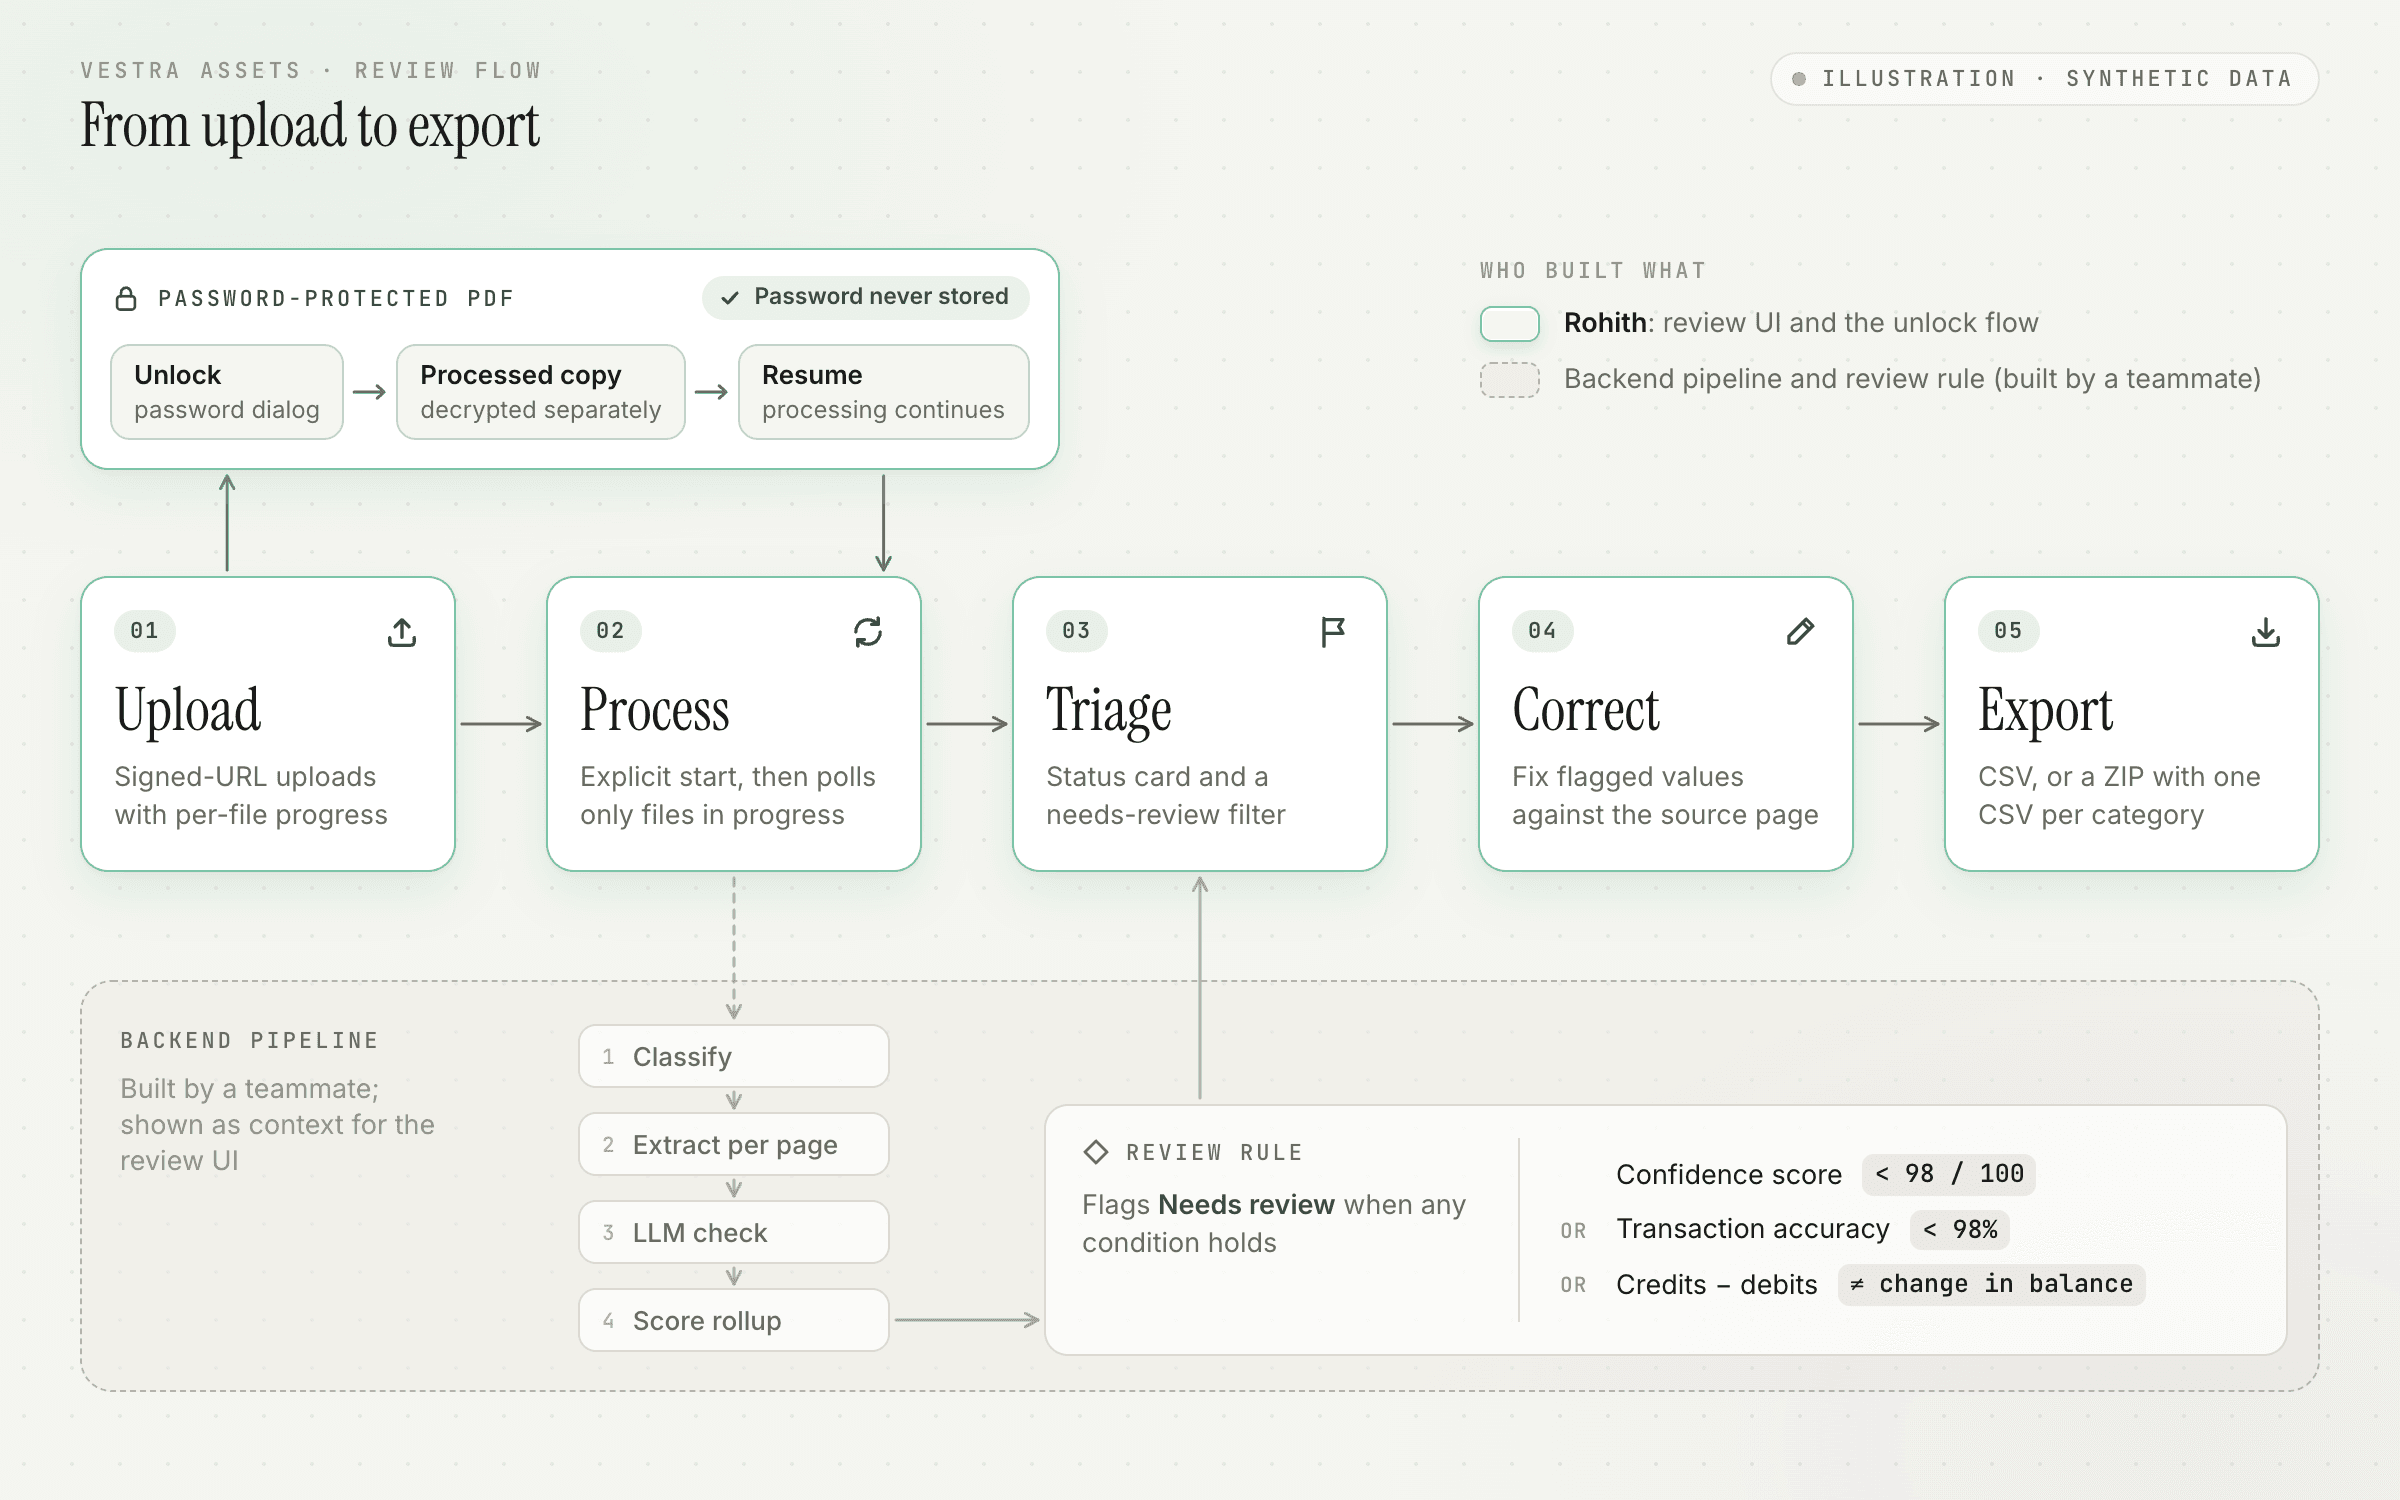Click the dot in Illustration Synthetic Data badge
2400x1500 pixels.
(x=1799, y=79)
